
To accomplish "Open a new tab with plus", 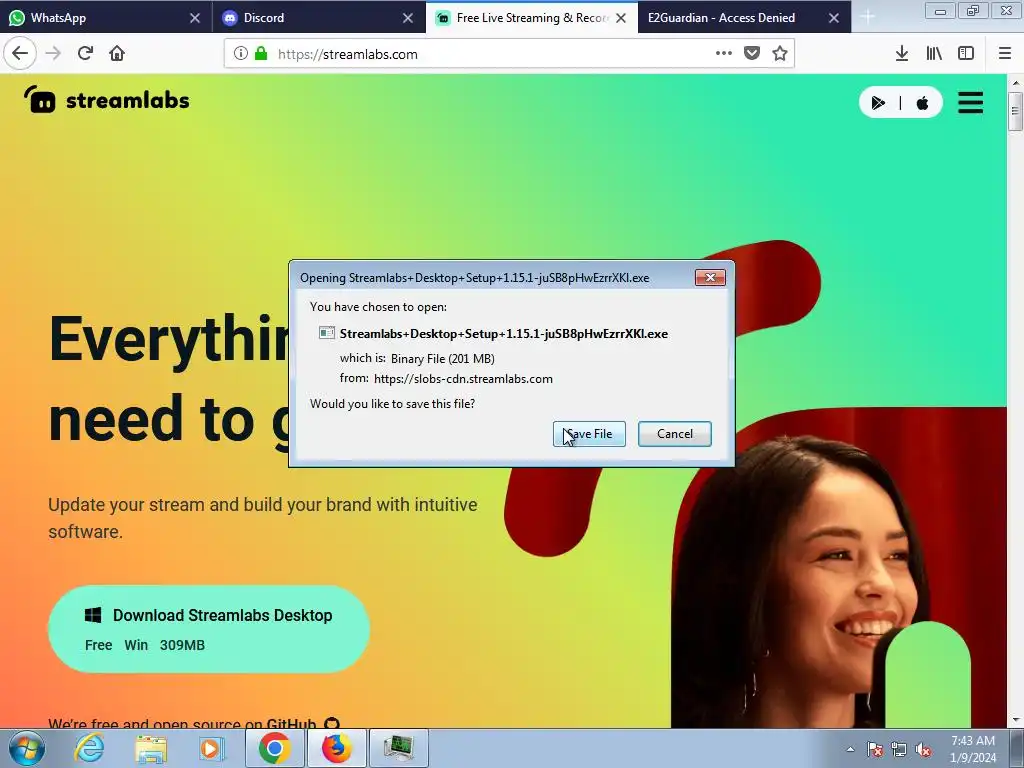I will coord(867,17).
